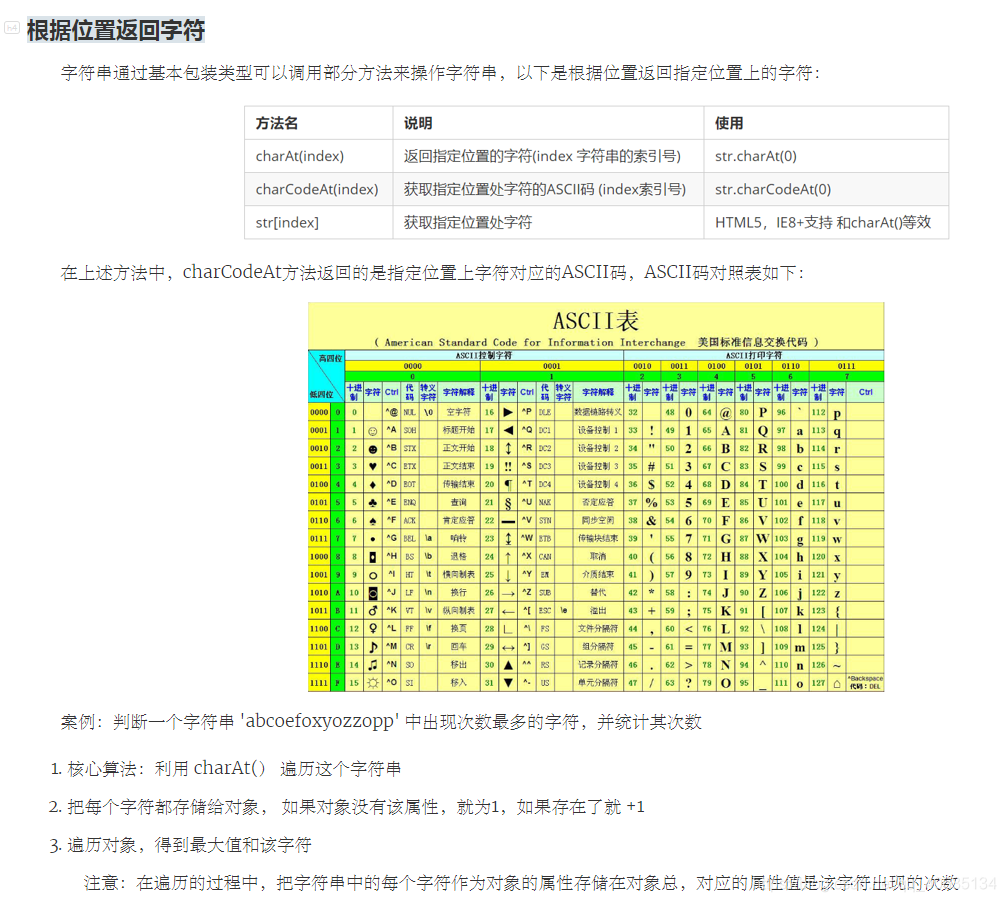
Task: Open the ASCII表 reference image
Action: 596,497
